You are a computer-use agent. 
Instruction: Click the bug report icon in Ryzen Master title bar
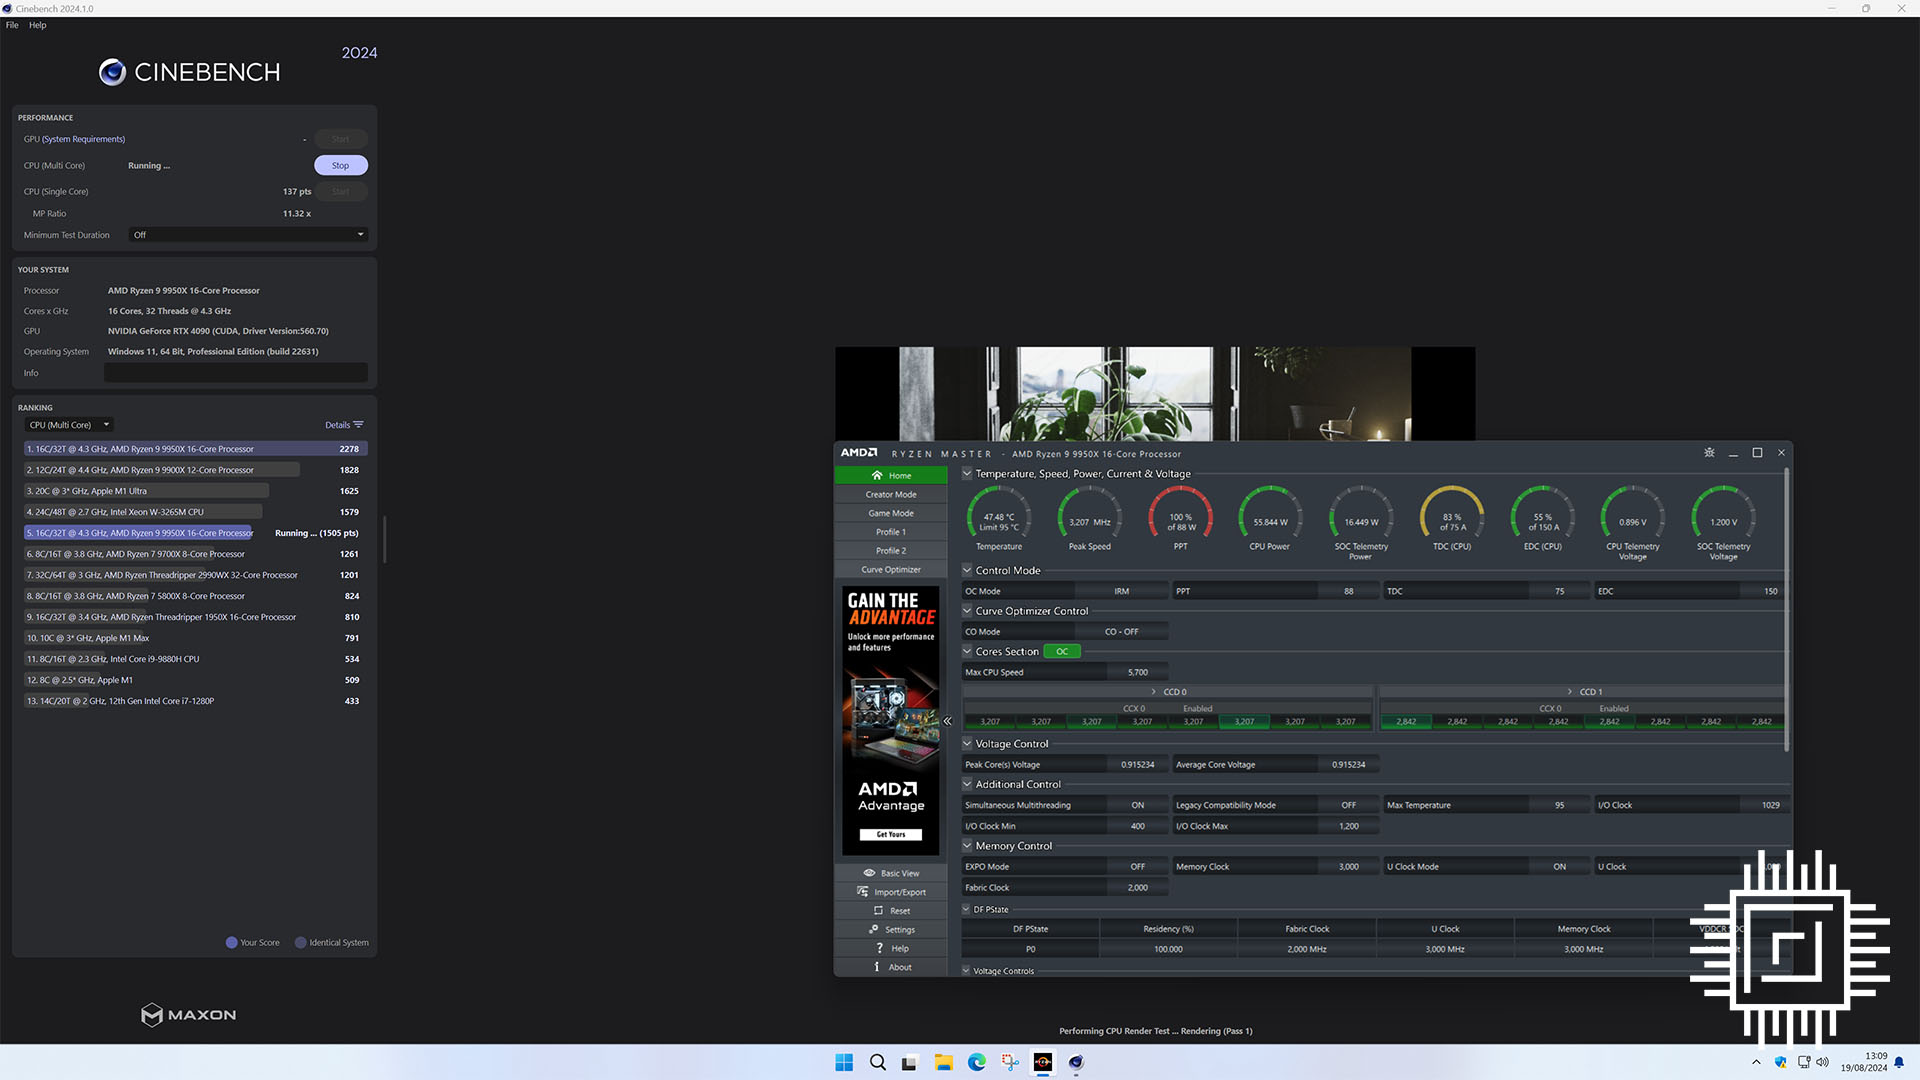click(1709, 453)
